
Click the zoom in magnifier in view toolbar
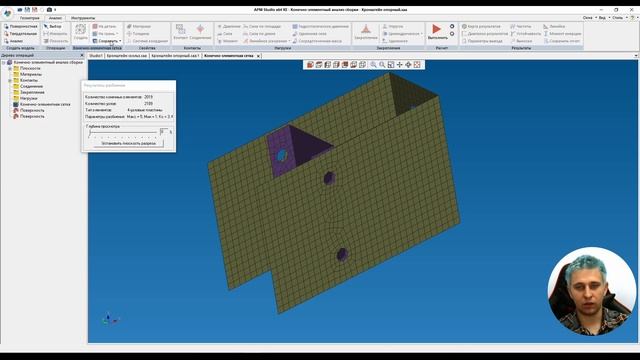pyautogui.click(x=373, y=64)
